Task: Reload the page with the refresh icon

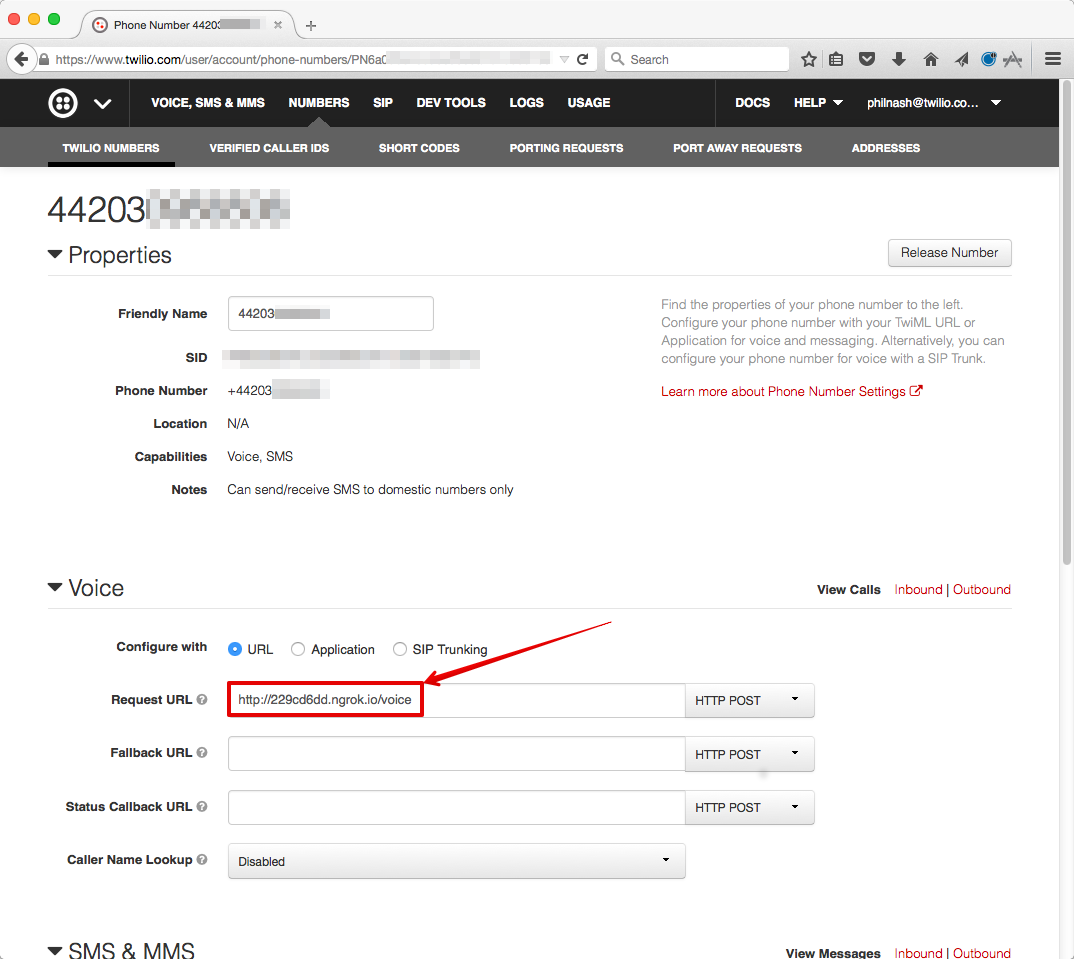Action: pyautogui.click(x=583, y=60)
